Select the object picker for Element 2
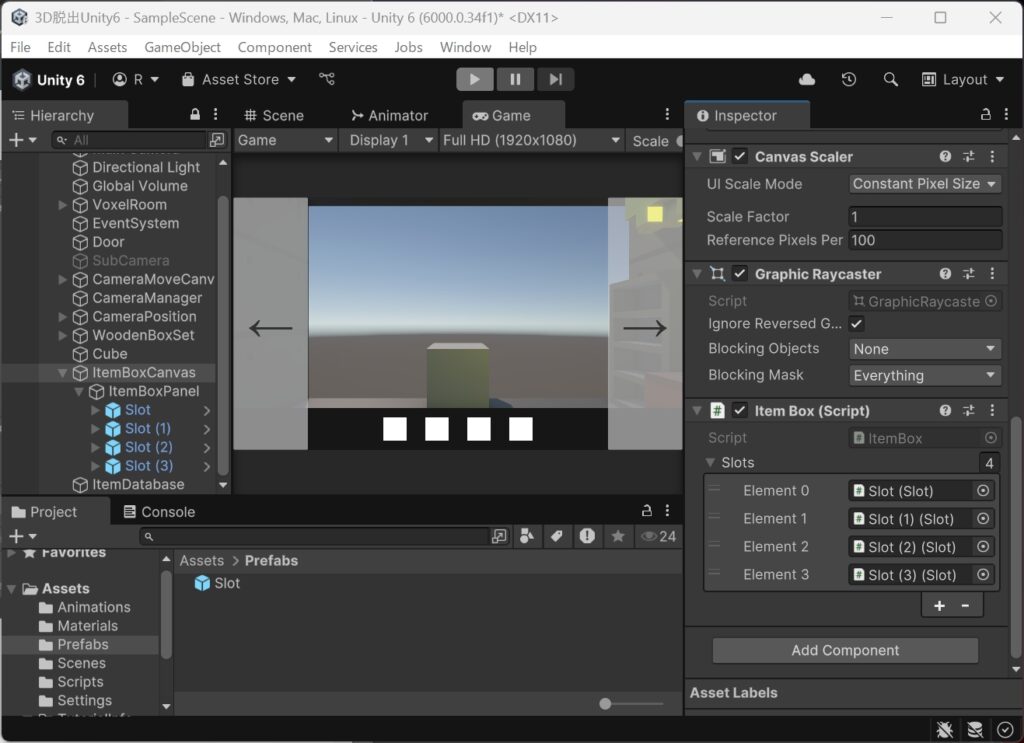Image resolution: width=1024 pixels, height=743 pixels. pos(983,546)
